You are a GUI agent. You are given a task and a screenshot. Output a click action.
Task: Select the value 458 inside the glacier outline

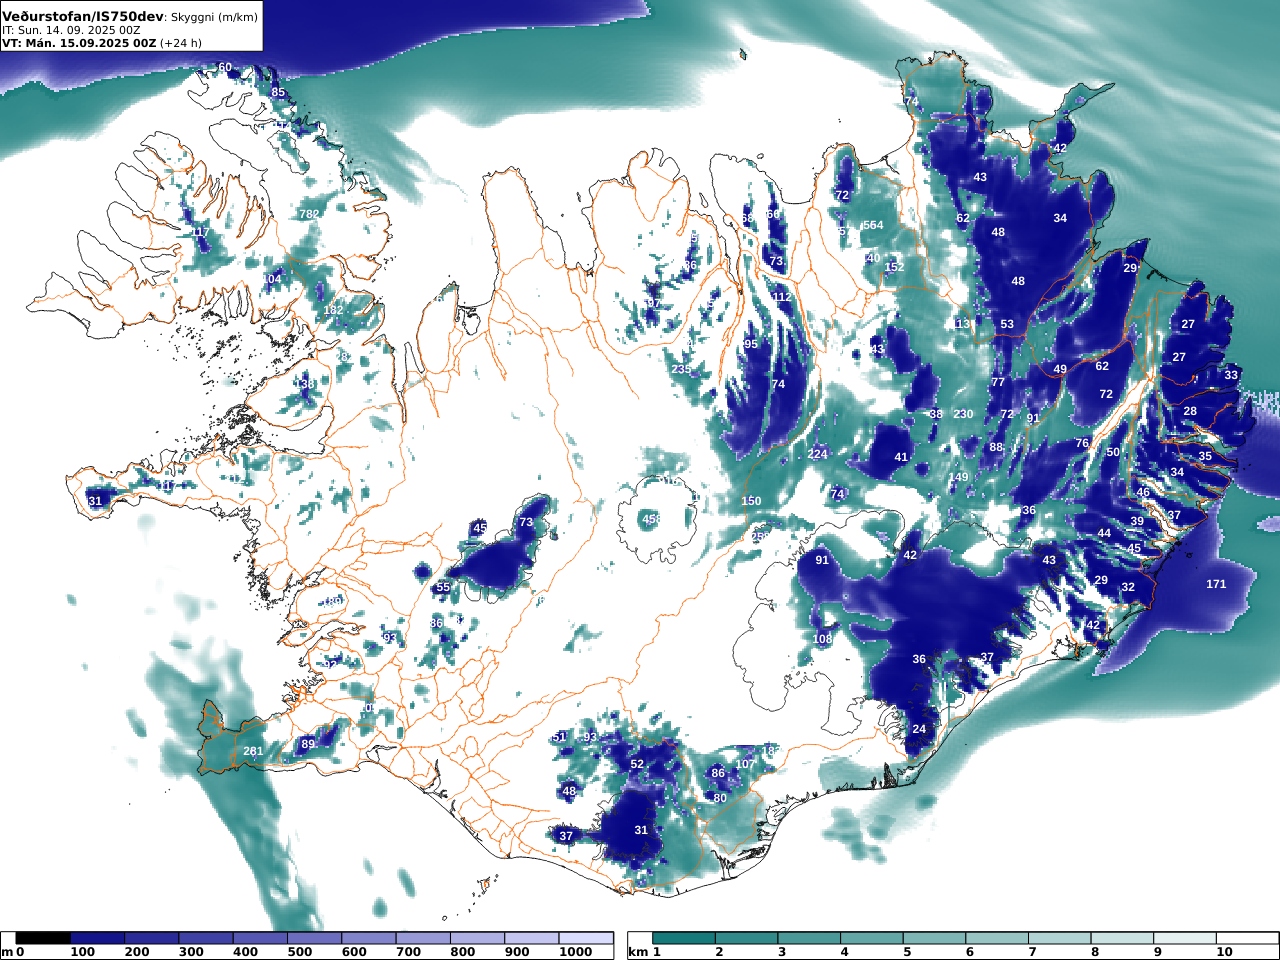coord(652,519)
